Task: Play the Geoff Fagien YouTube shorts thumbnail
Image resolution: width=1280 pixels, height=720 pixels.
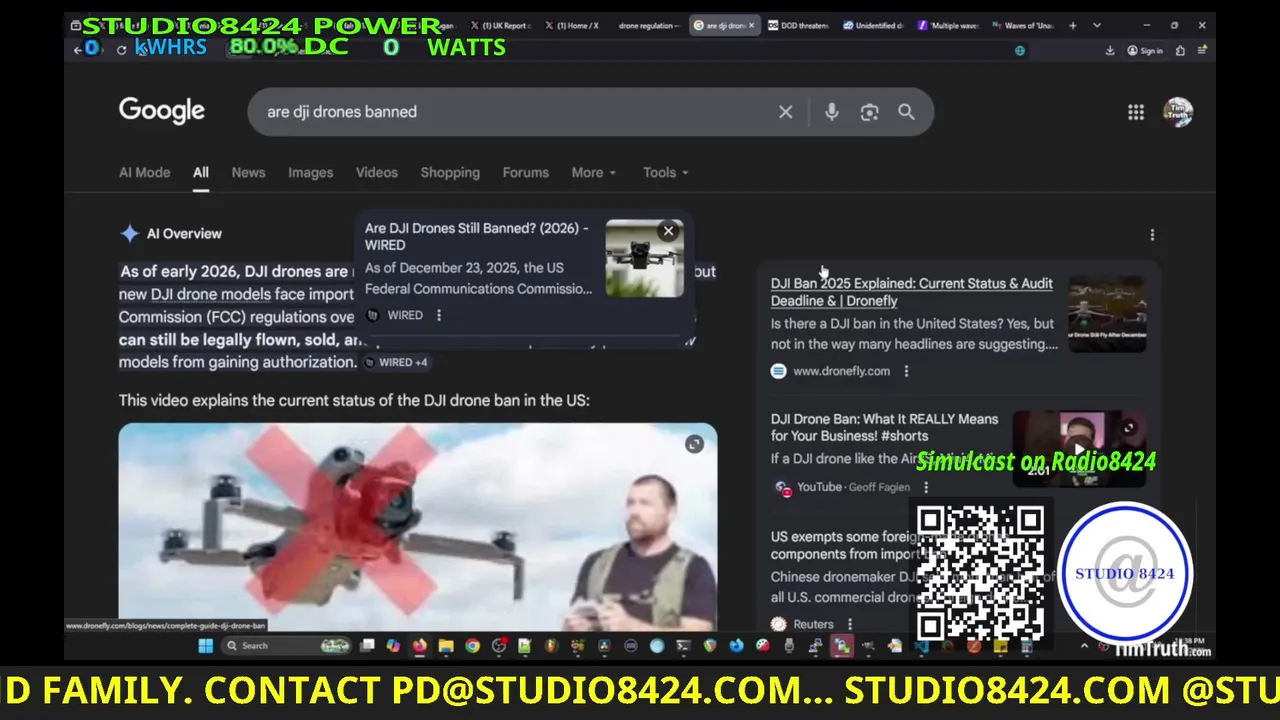Action: pos(1079,449)
